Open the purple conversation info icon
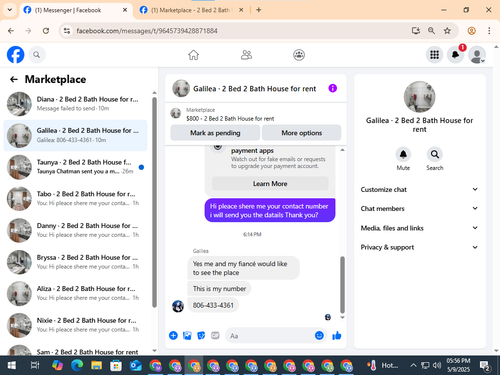This screenshot has height=375, width=500. point(333,88)
